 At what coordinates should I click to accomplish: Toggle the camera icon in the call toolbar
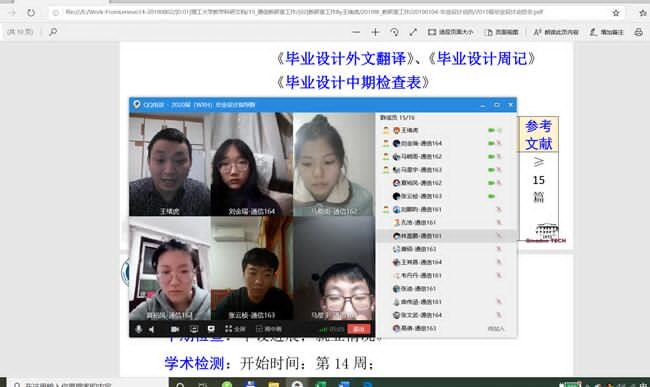point(175,329)
